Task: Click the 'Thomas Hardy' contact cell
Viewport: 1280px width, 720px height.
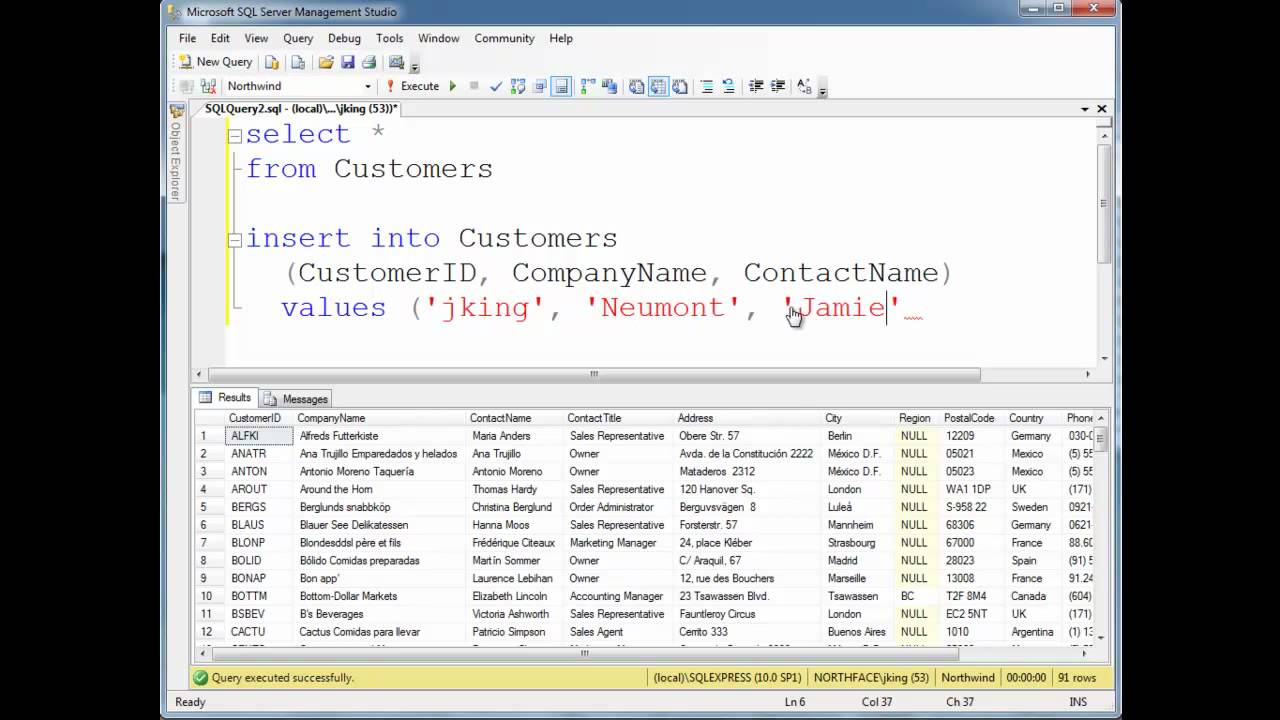Action: (516, 489)
